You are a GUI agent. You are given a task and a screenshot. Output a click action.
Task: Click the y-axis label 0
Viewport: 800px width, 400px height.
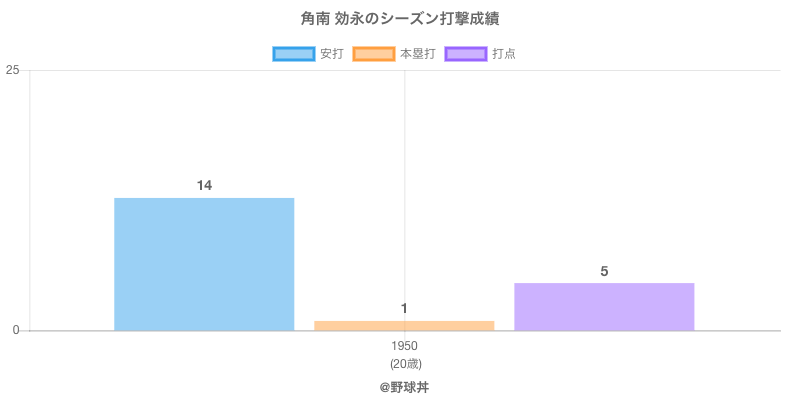(x=16, y=331)
